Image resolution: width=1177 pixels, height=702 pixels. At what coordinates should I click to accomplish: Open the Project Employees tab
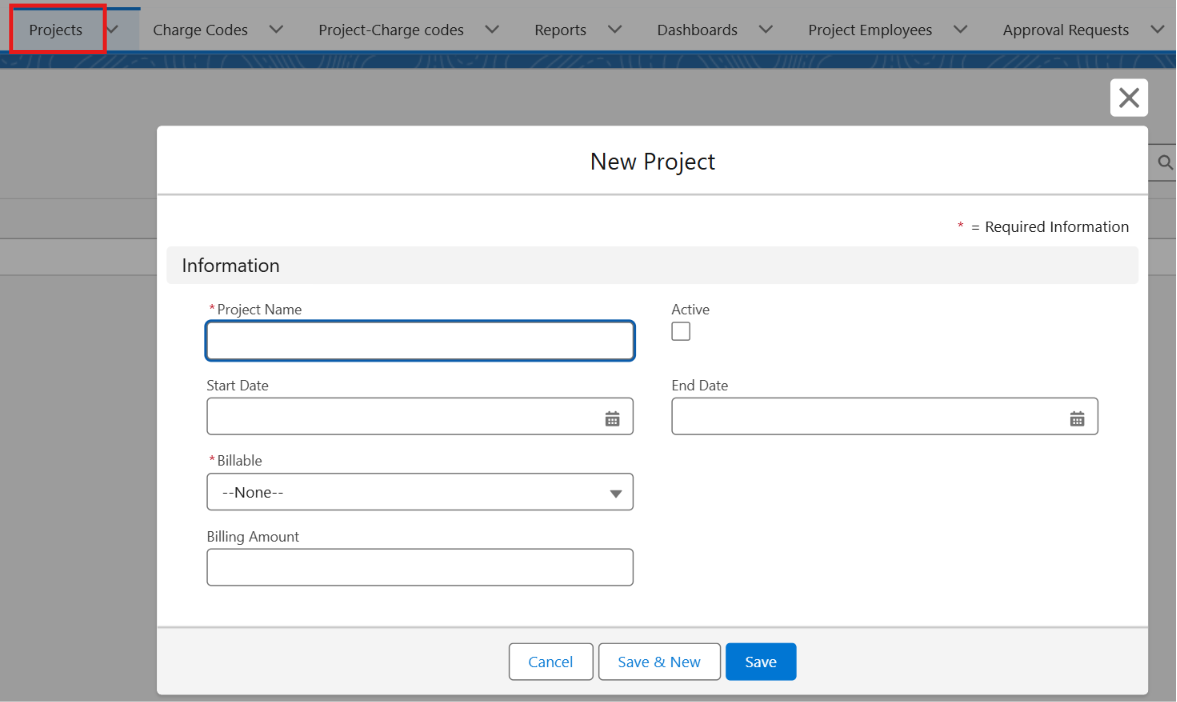point(870,30)
